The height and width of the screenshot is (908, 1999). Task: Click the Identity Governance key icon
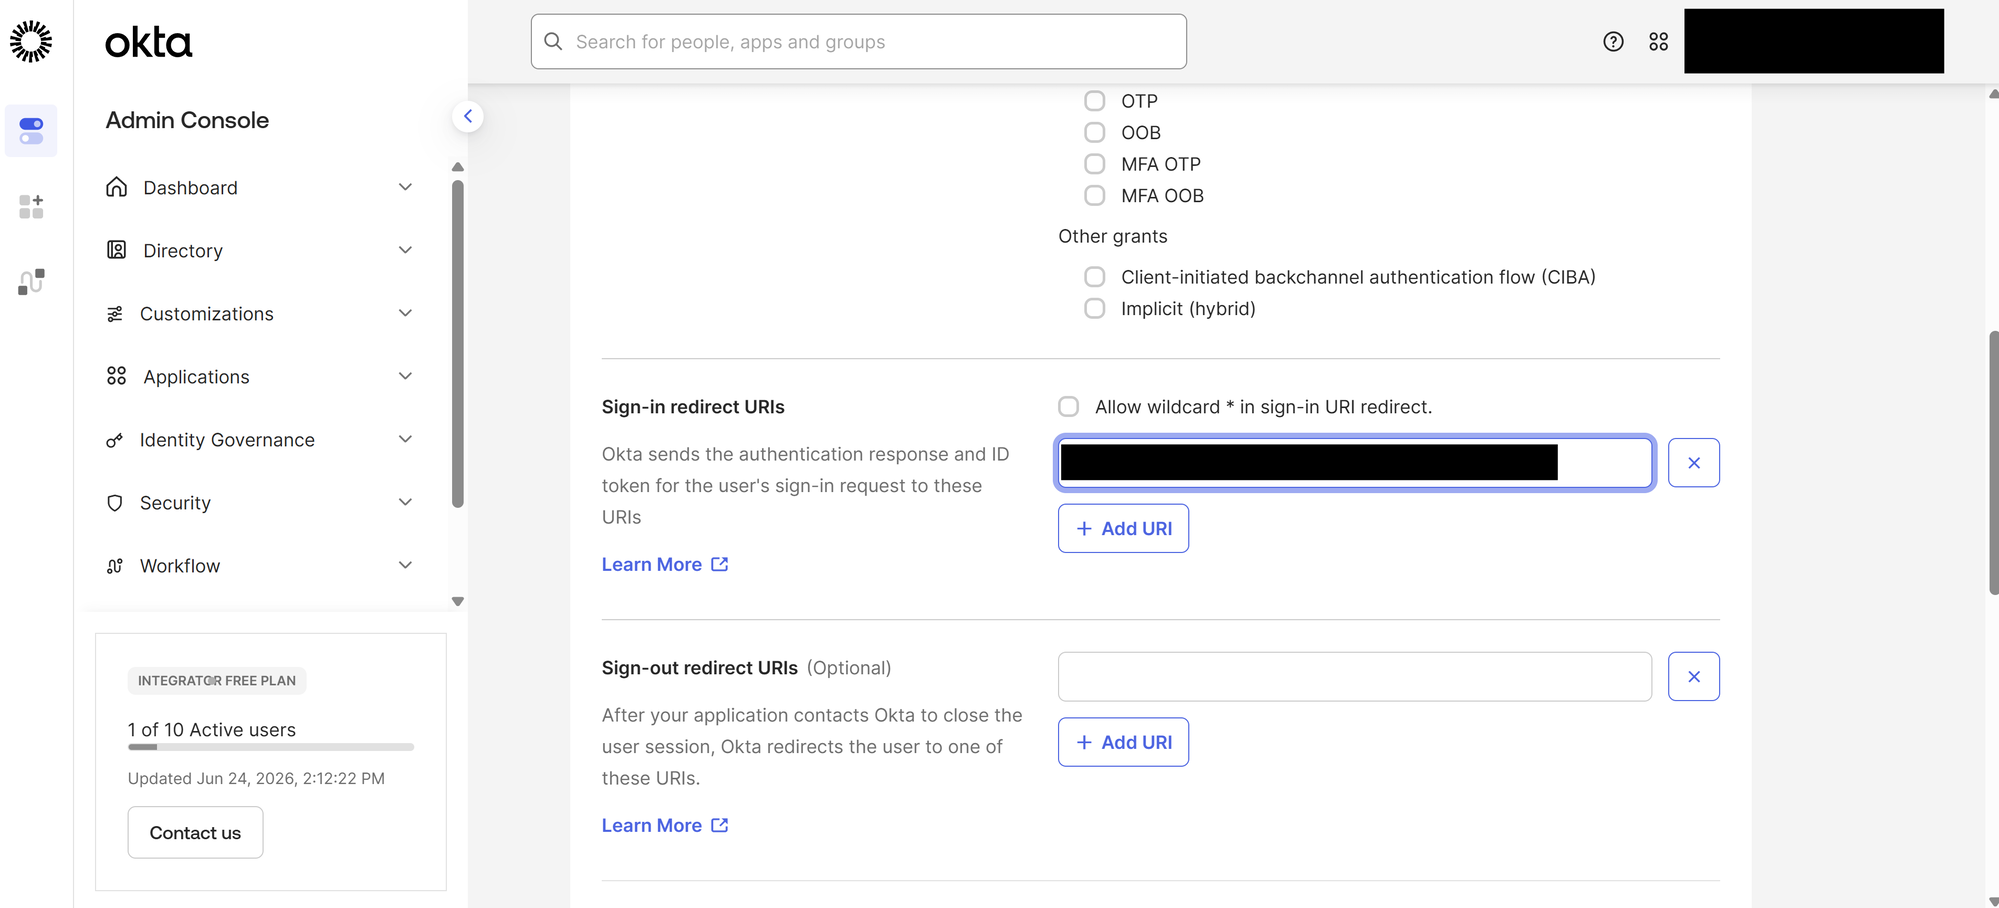115,440
